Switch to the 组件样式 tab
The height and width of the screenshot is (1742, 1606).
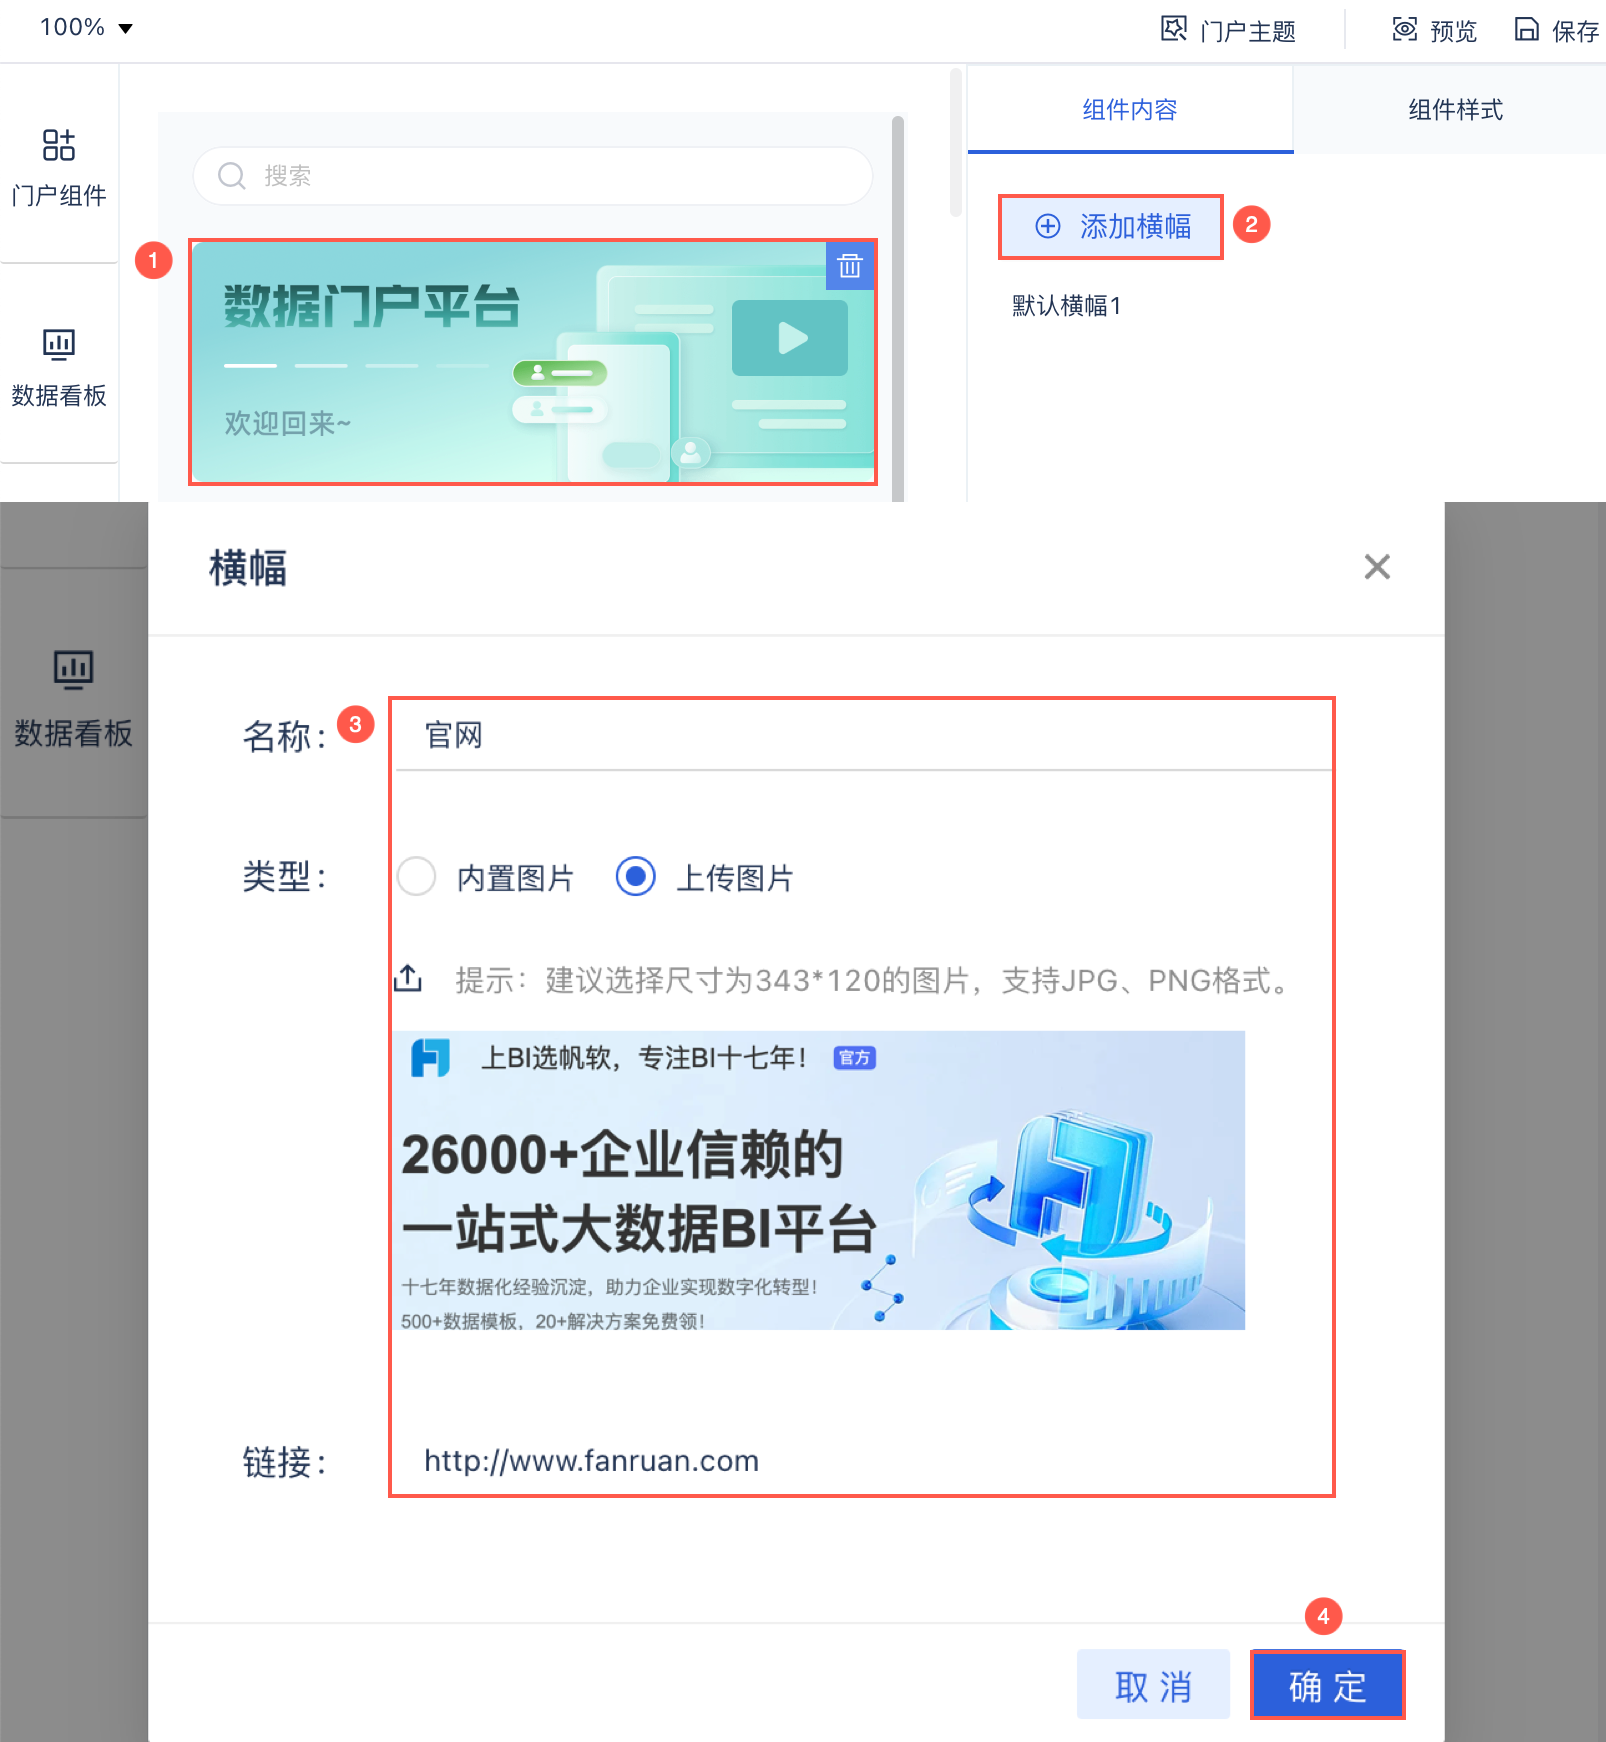point(1455,109)
